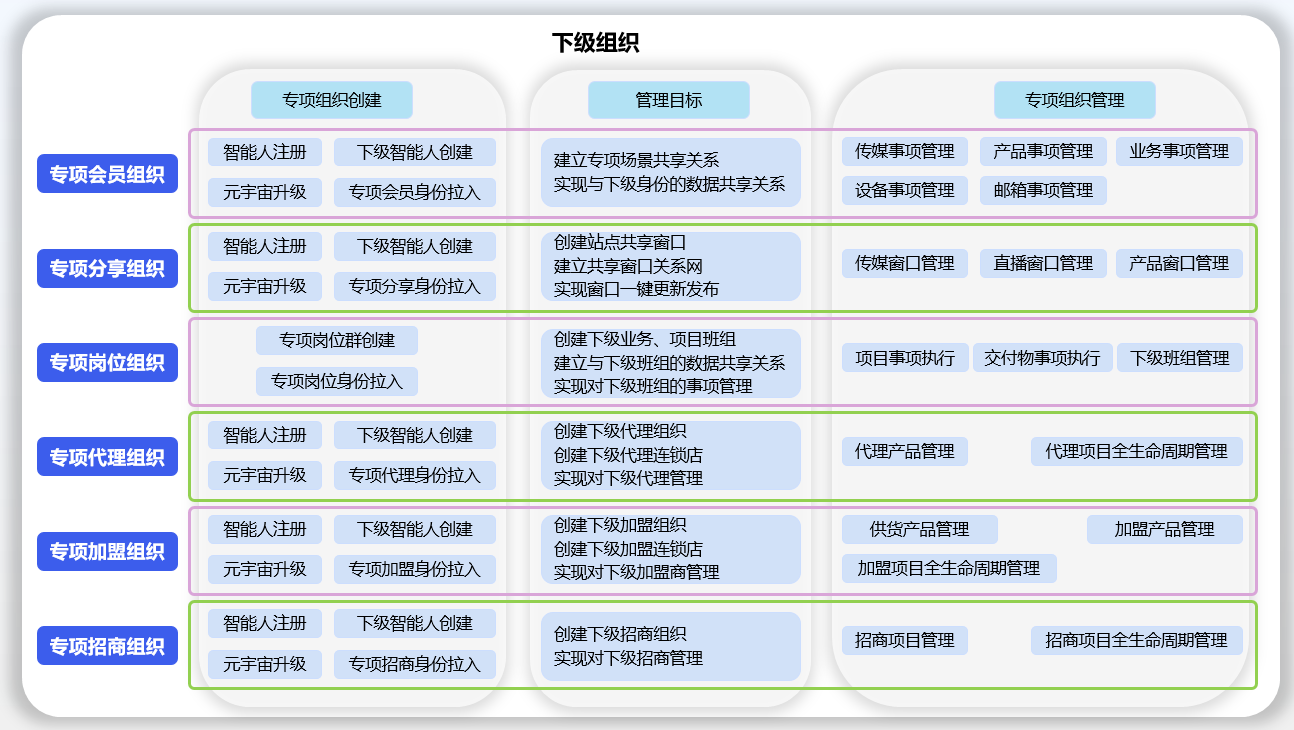
Task: Open 传媒窗口管理
Action: click(x=905, y=263)
